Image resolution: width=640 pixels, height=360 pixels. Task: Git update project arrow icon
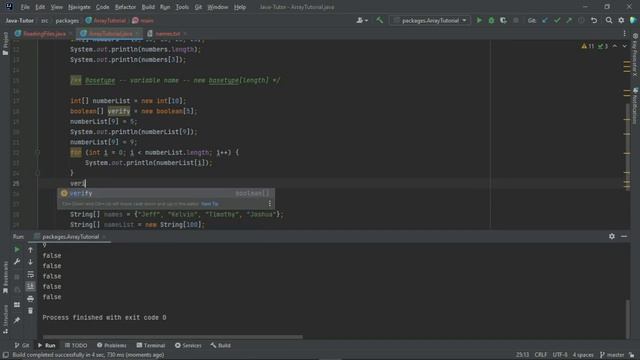pyautogui.click(x=544, y=20)
